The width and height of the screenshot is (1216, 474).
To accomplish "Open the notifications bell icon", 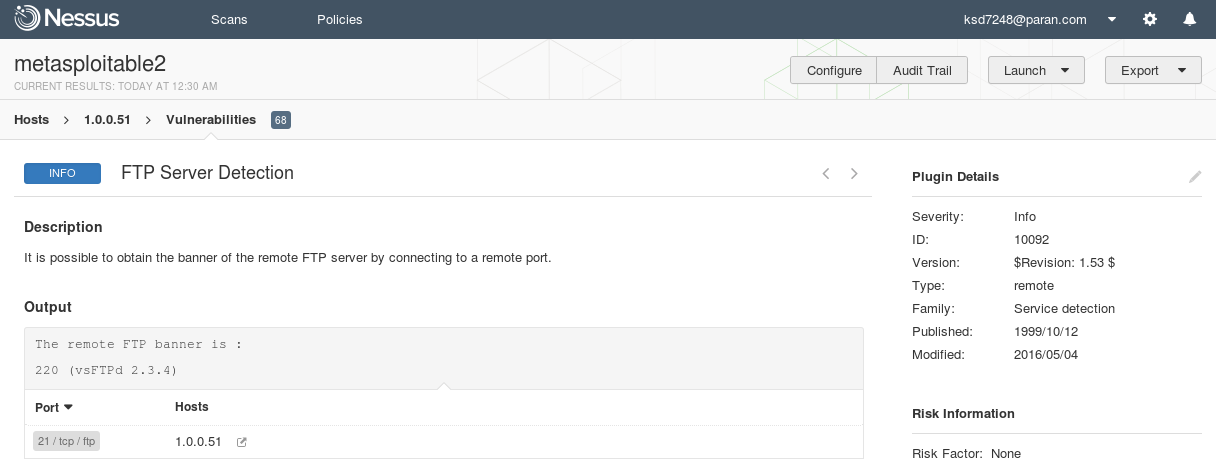I will [x=1189, y=19].
